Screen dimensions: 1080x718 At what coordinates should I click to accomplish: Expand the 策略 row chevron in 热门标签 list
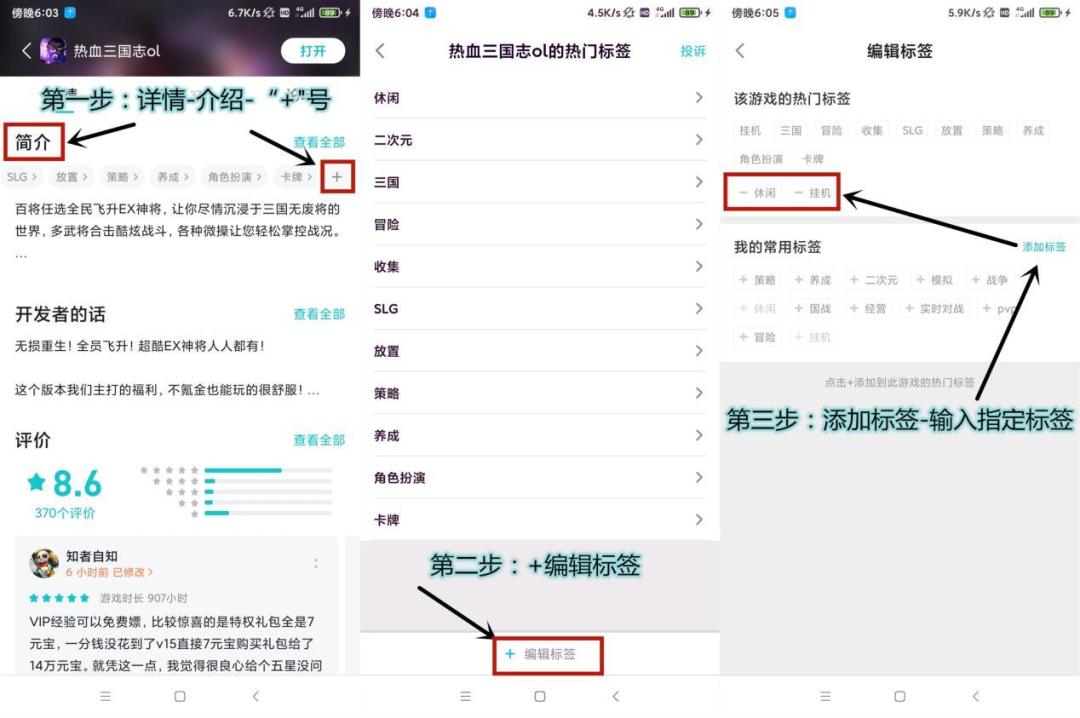pyautogui.click(x=699, y=393)
